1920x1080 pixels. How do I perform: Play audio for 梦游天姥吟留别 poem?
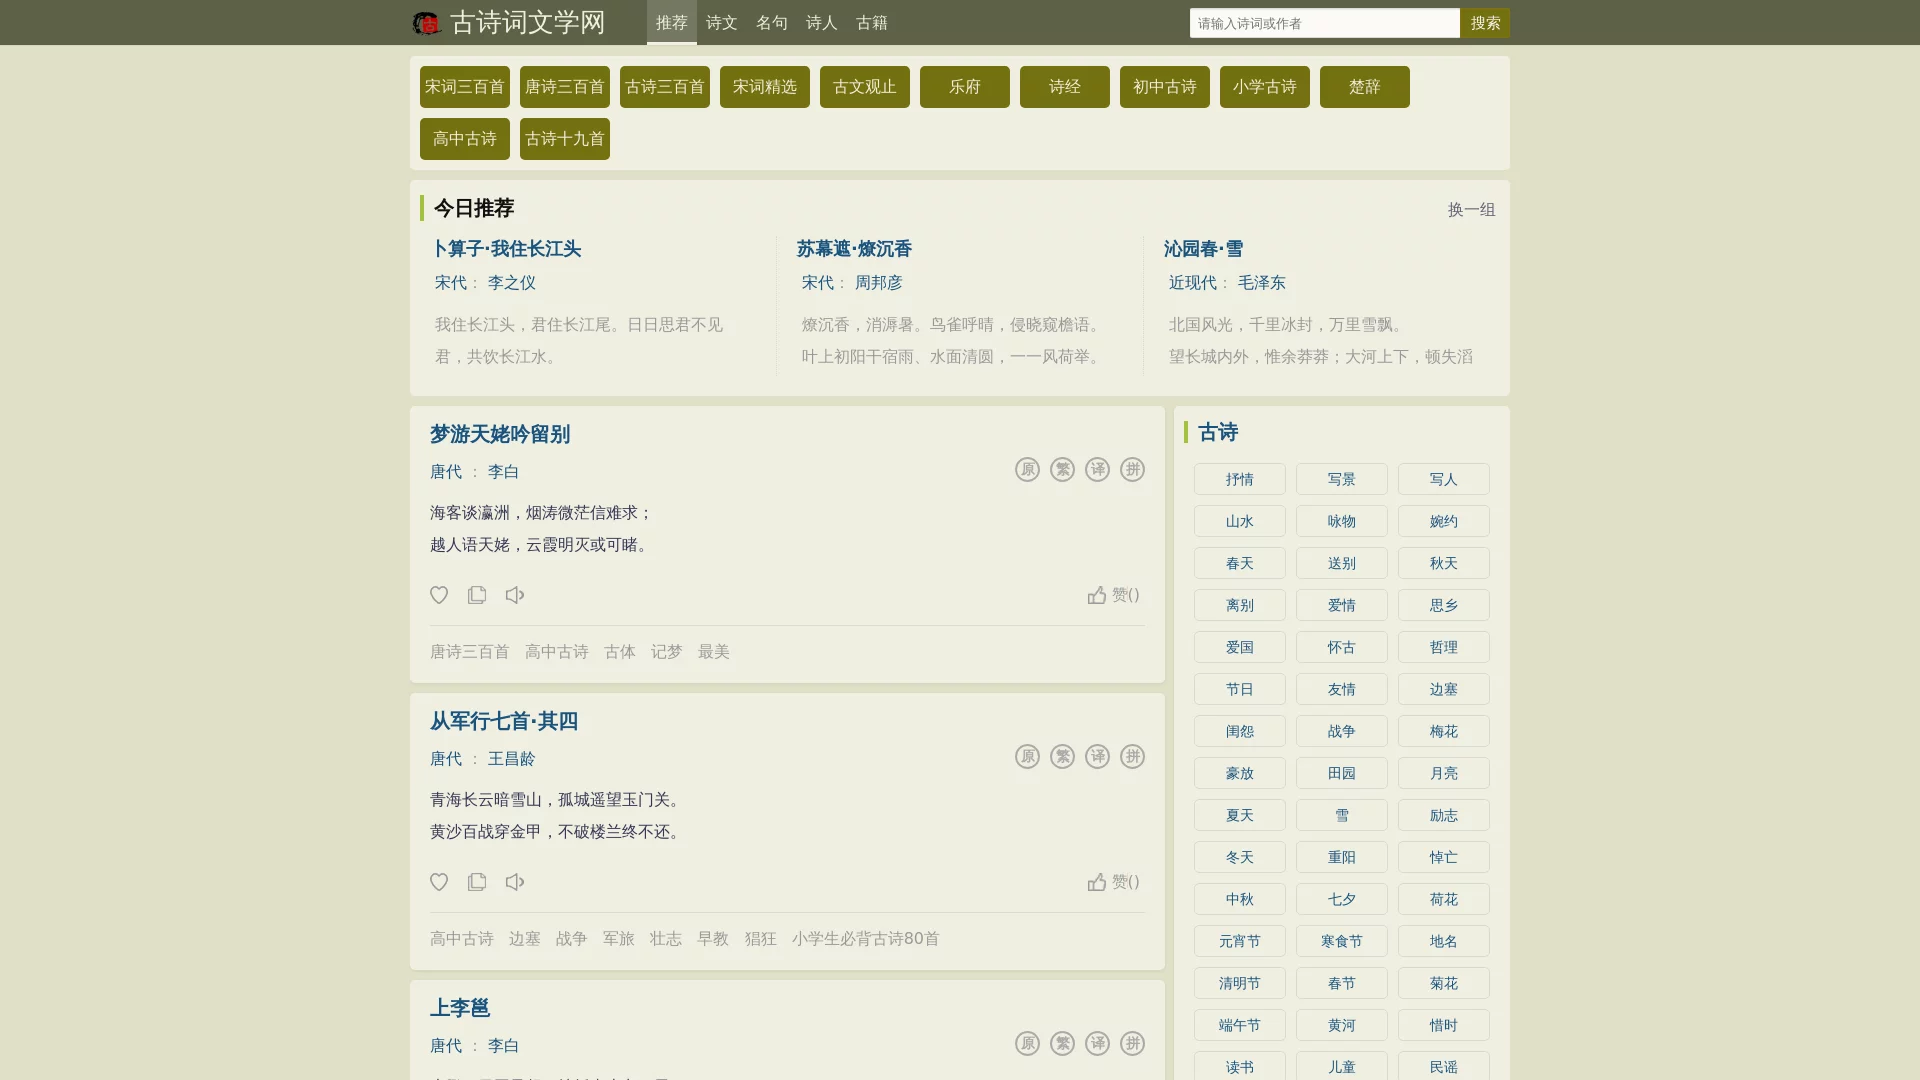515,595
